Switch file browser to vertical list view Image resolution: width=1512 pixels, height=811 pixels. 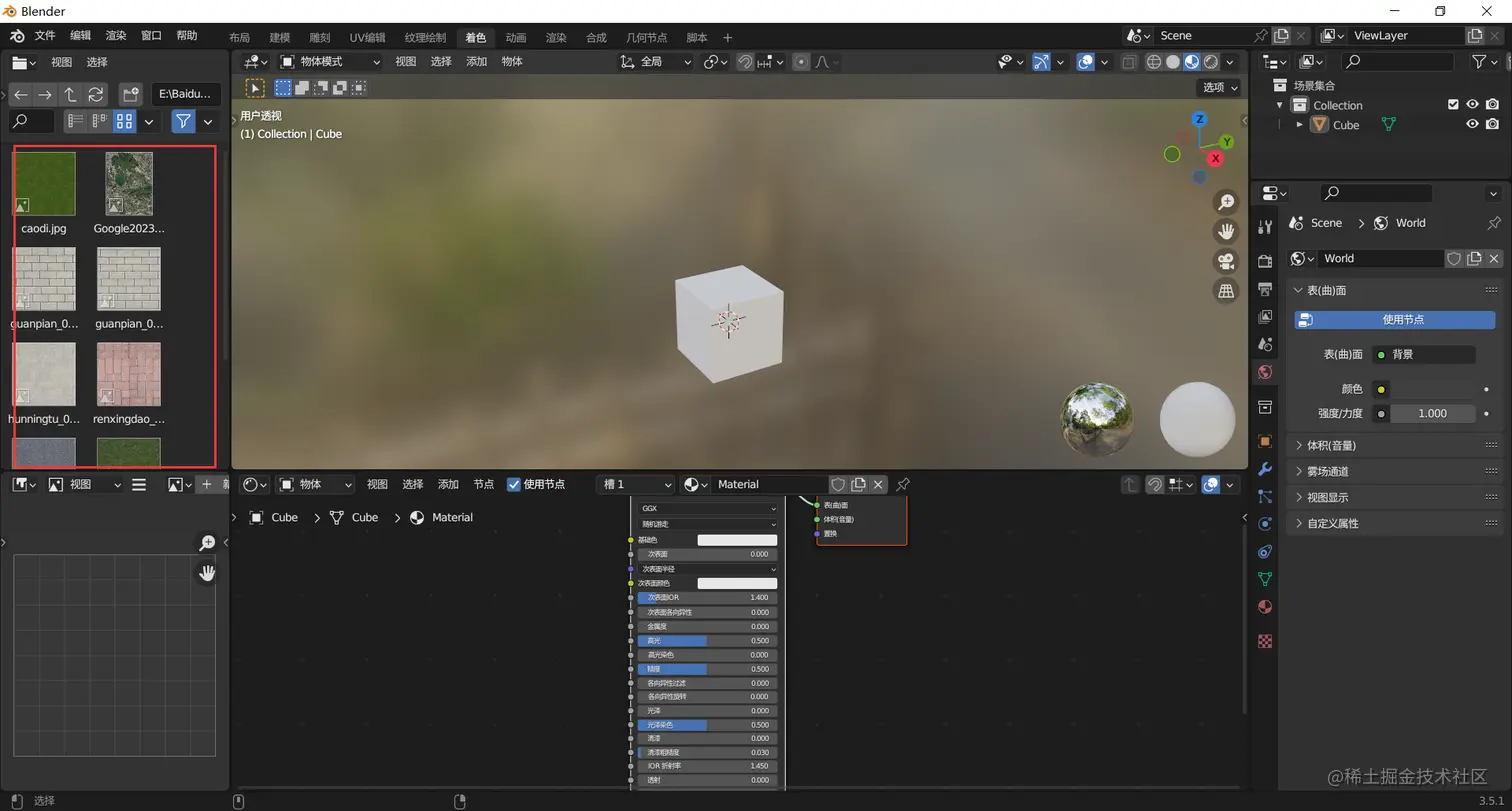tap(75, 121)
